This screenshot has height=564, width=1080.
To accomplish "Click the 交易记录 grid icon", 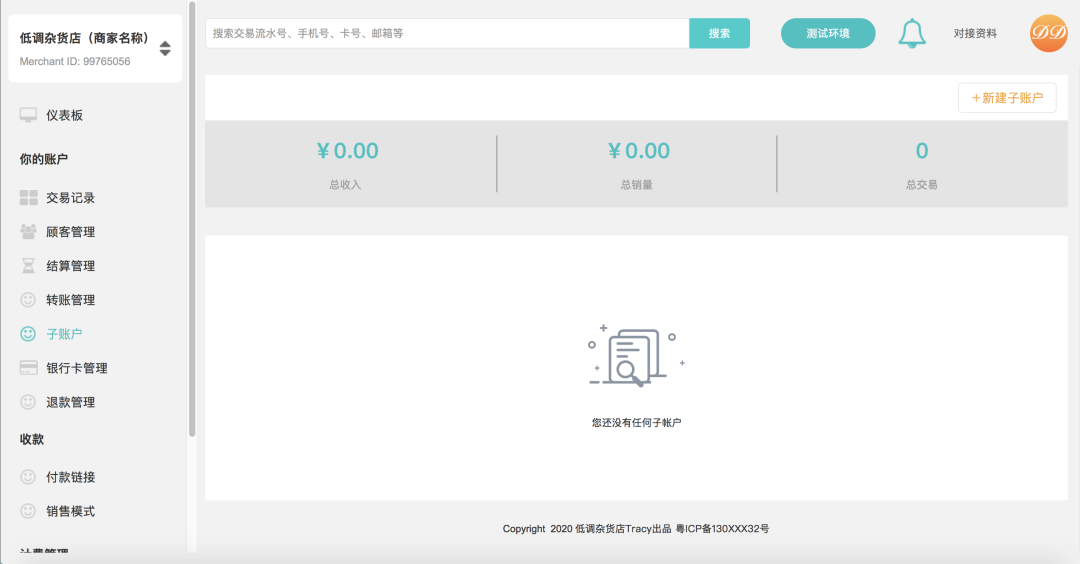I will click(x=28, y=198).
